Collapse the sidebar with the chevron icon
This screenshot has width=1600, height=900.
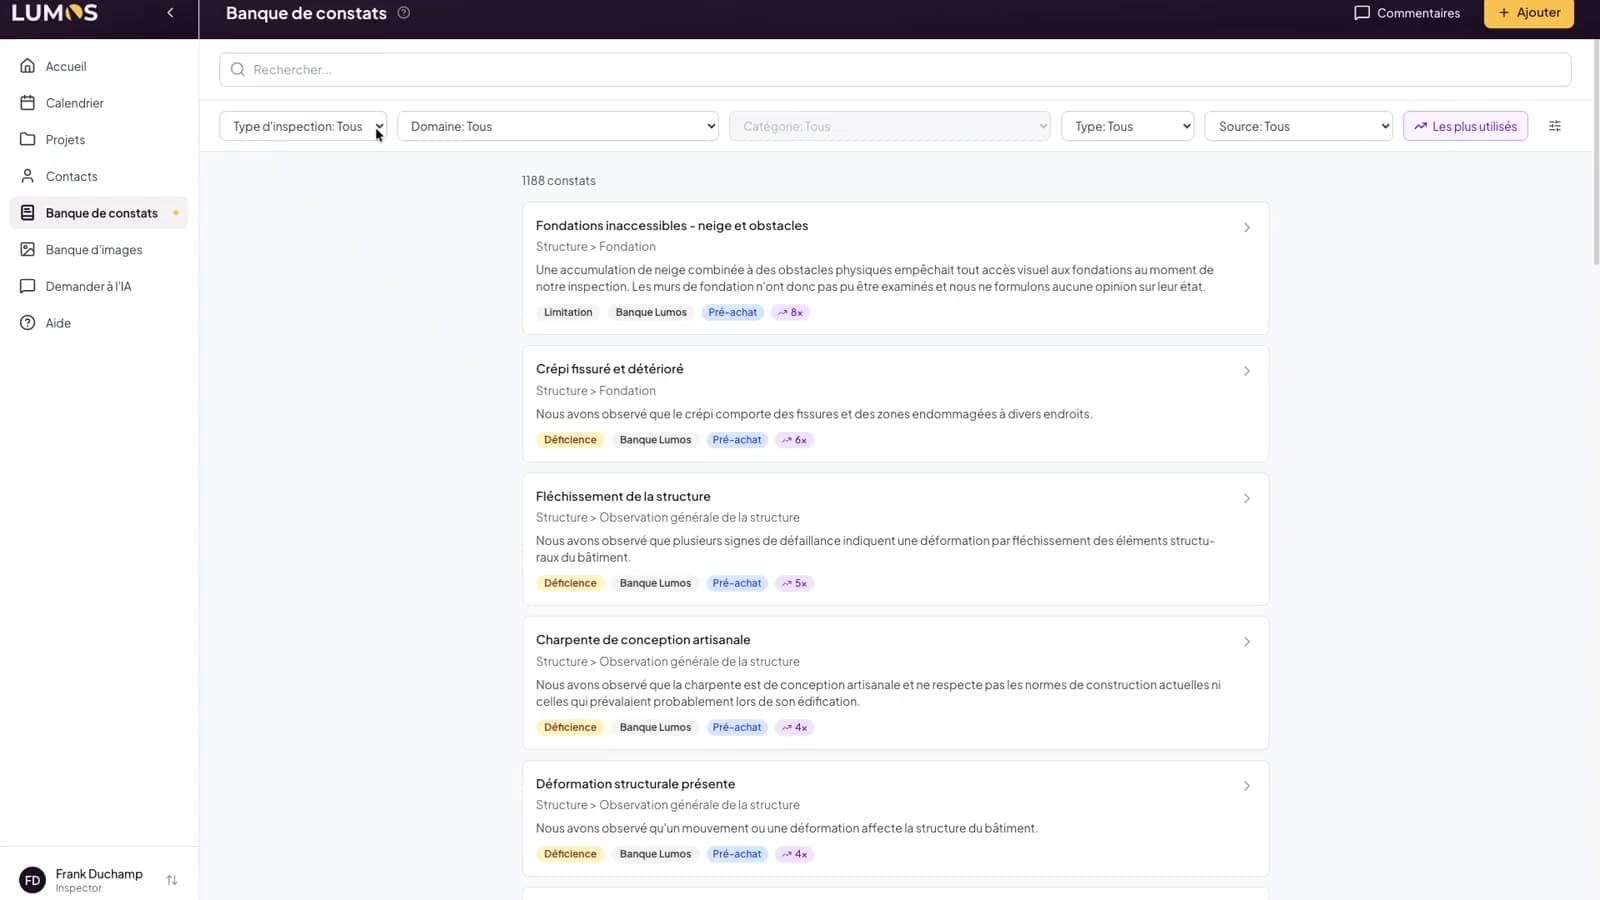(x=170, y=13)
